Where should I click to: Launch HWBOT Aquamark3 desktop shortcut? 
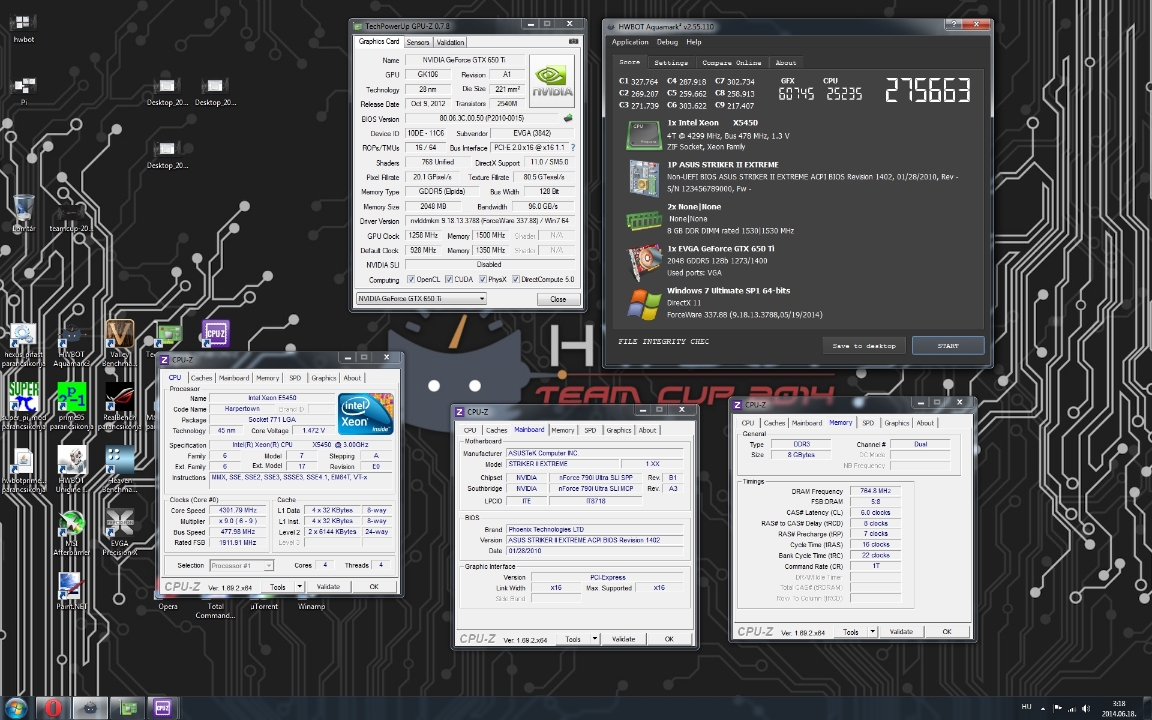pyautogui.click(x=71, y=343)
